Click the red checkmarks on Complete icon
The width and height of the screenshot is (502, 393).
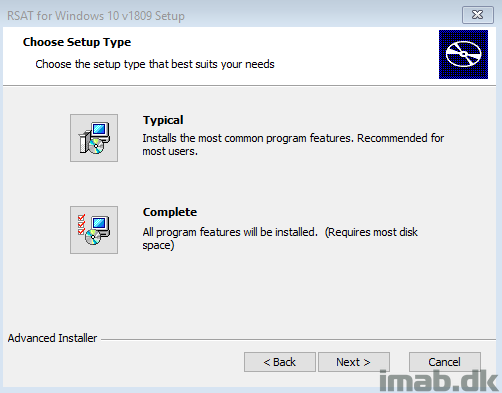81,225
